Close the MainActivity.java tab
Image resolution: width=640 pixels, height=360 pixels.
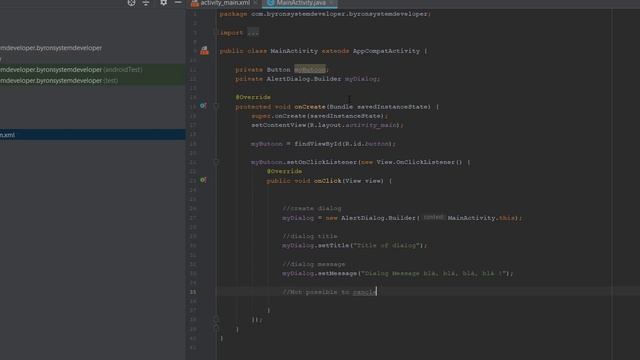(331, 3)
